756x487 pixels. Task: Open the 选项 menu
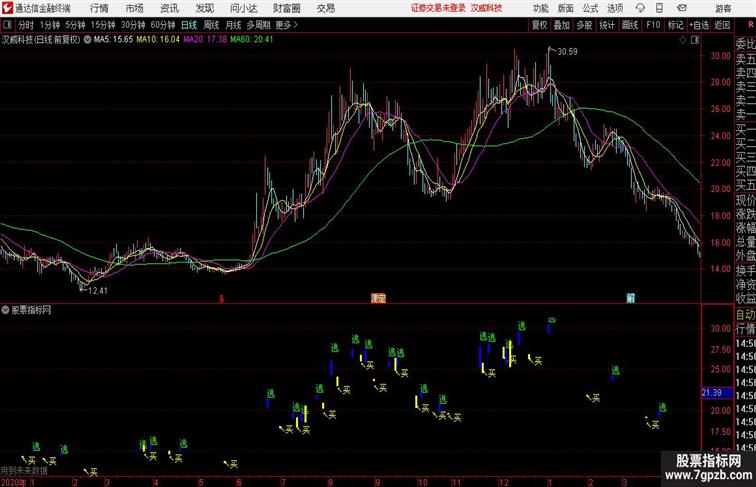[x=615, y=8]
